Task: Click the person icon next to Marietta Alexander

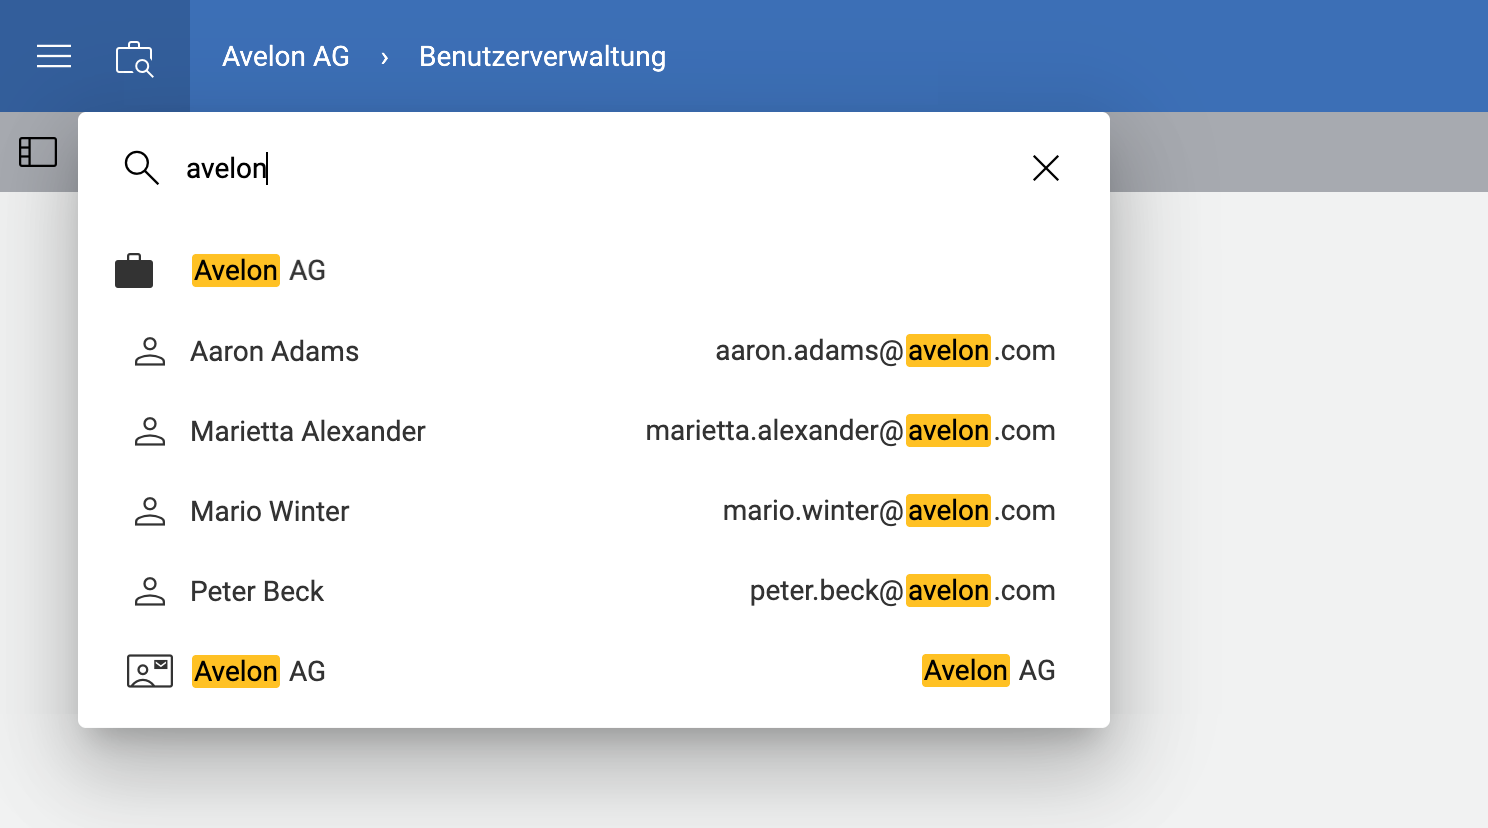Action: tap(150, 431)
